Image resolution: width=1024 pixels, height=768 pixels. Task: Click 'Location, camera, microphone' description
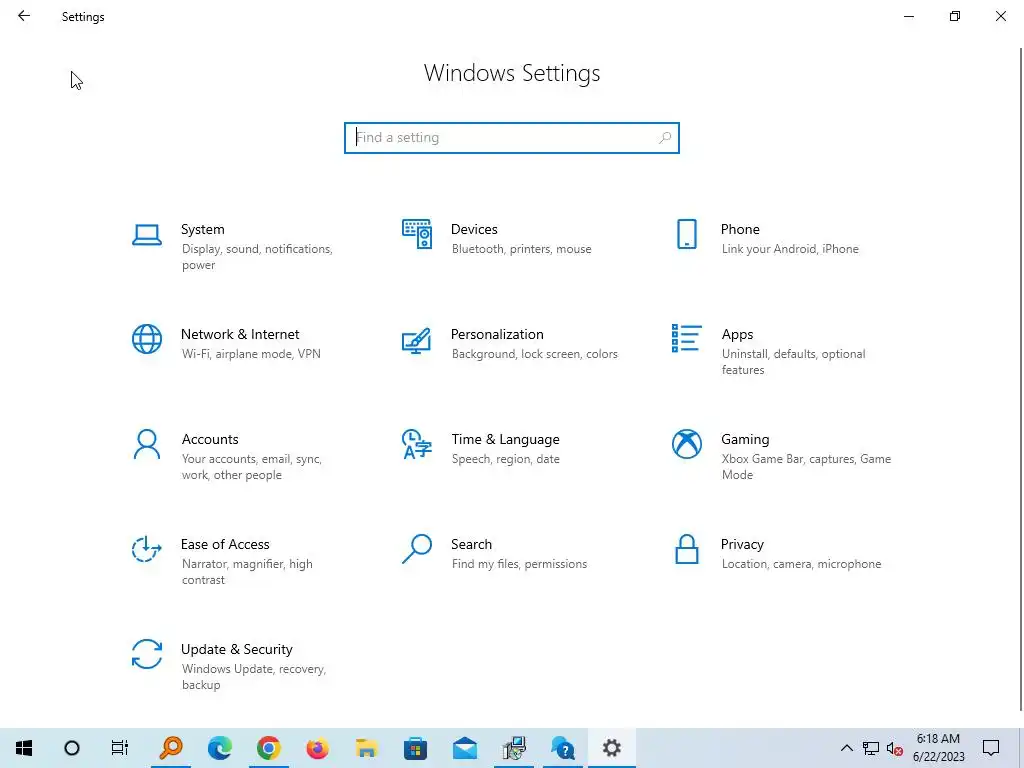801,564
